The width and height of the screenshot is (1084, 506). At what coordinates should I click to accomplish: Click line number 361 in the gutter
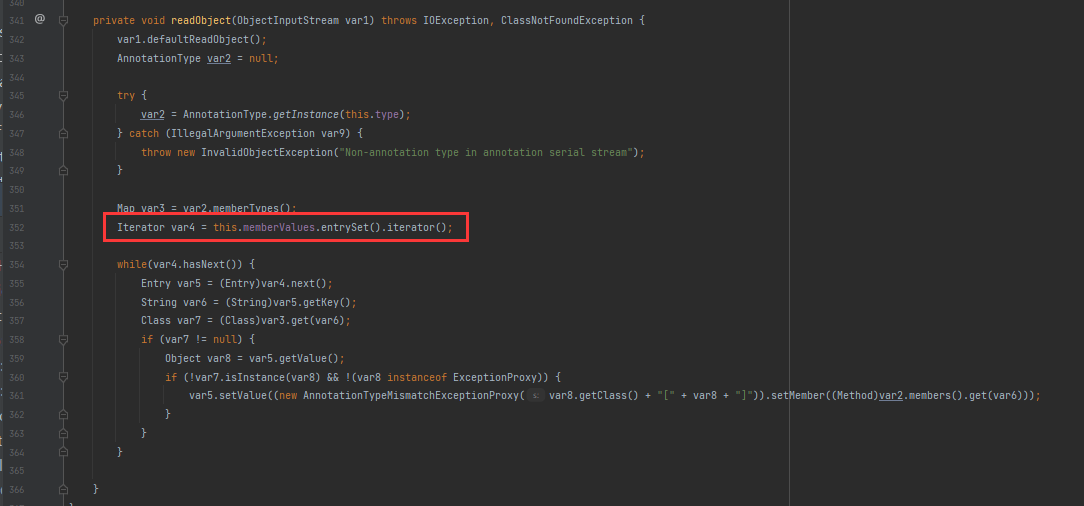[17, 395]
